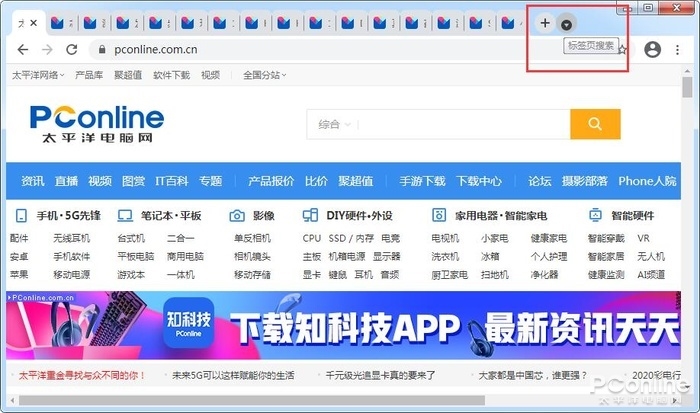
Task: Expand the 综合 search category dropdown
Action: coord(335,124)
